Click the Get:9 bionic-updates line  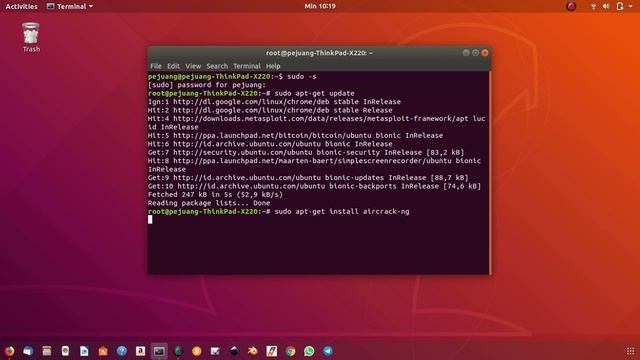(x=308, y=178)
